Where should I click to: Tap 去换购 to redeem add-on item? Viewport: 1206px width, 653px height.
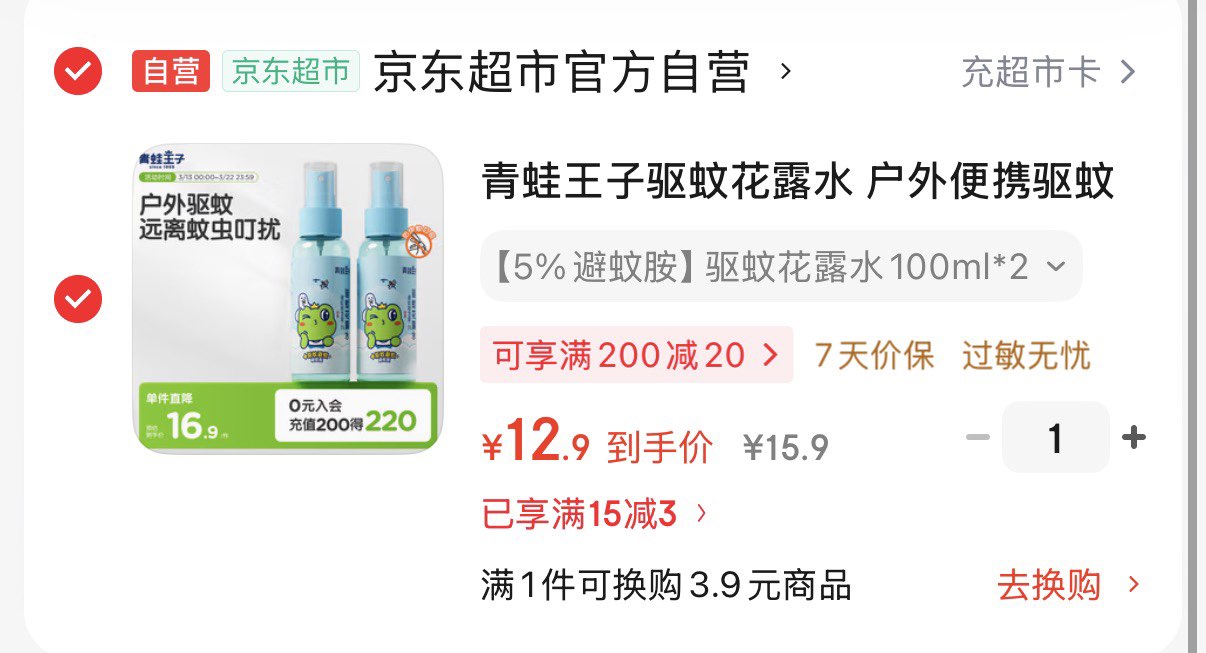point(1069,585)
